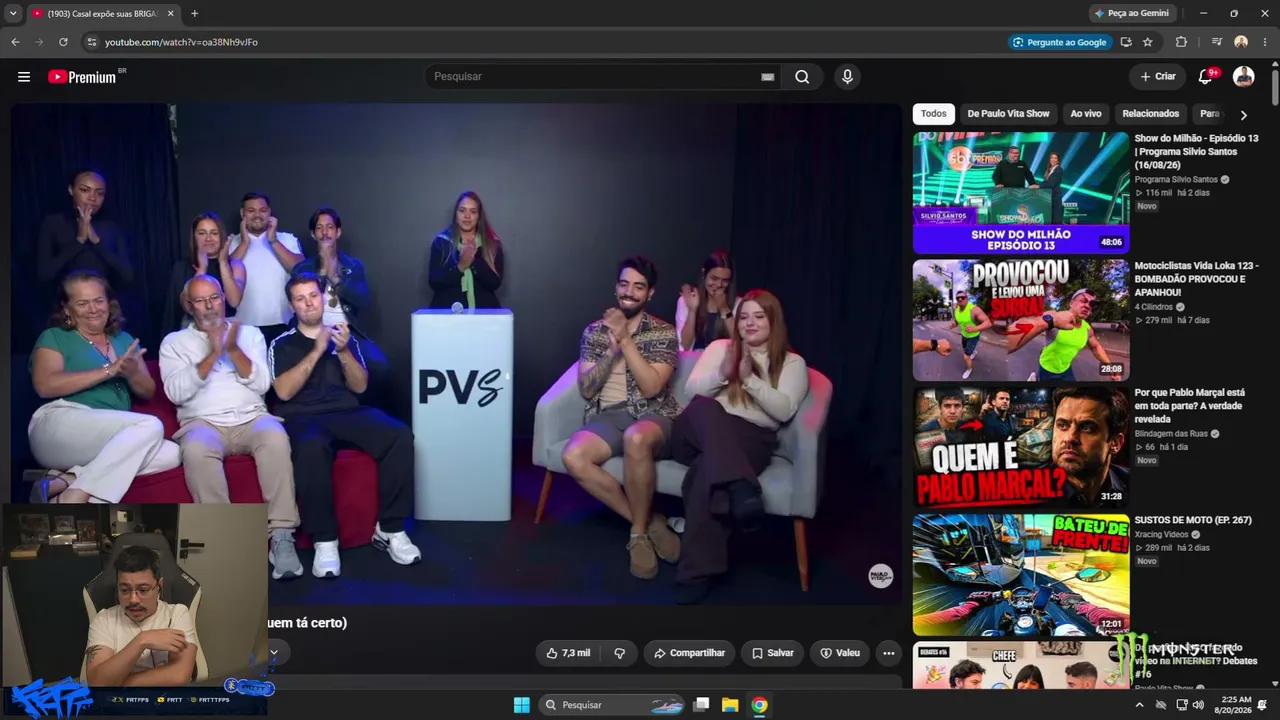Click the Peça ao Gemini button

click(1132, 13)
